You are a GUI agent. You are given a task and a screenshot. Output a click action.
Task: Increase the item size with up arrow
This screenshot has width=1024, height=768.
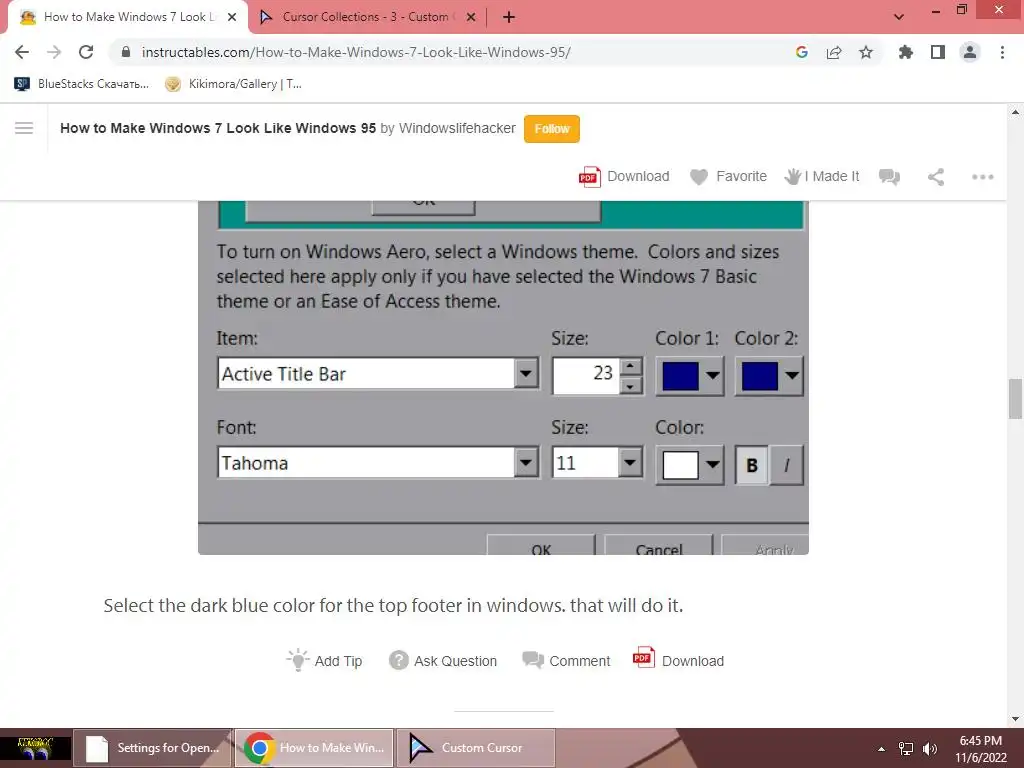coord(630,366)
